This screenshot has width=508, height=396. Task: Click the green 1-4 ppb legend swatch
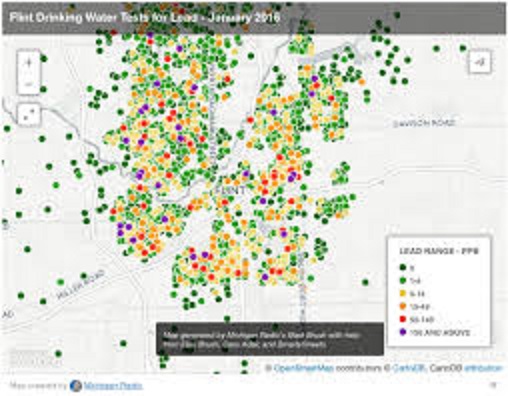click(x=403, y=280)
